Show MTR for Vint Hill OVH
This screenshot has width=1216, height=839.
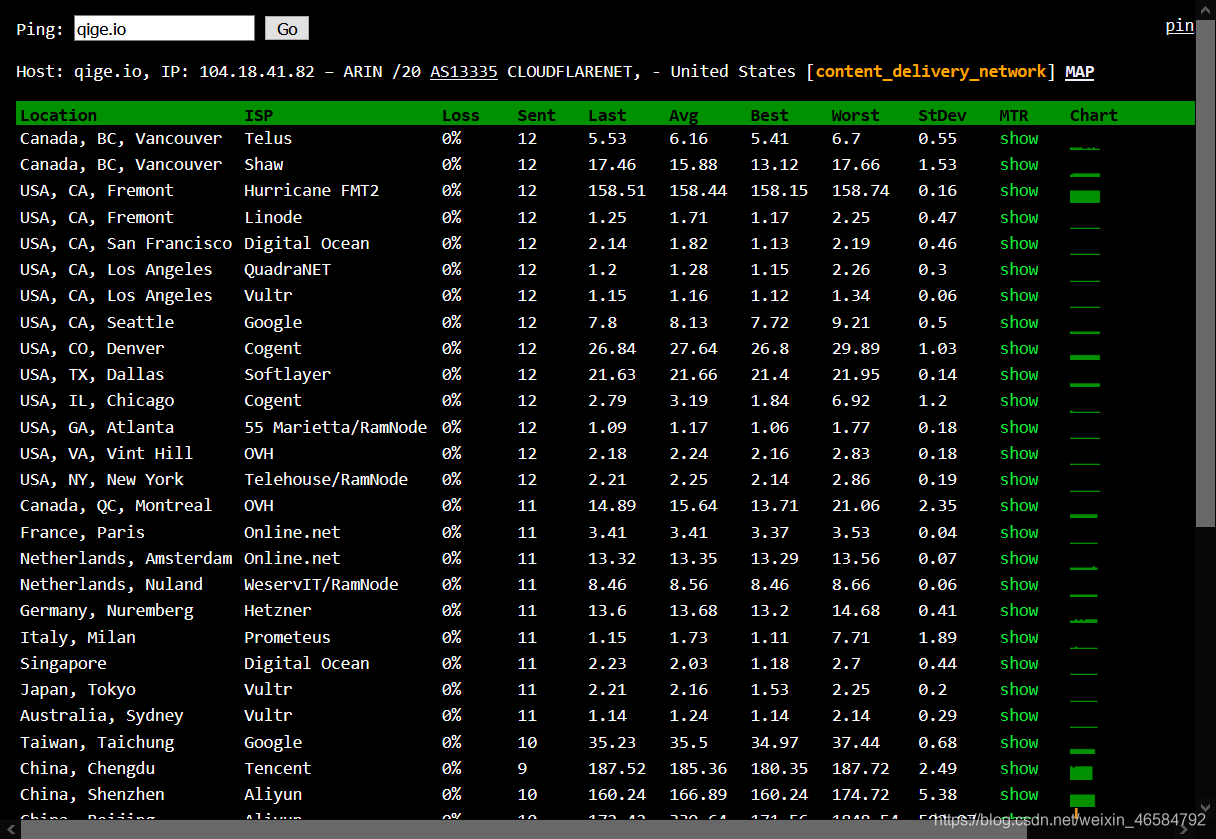pos(1019,453)
